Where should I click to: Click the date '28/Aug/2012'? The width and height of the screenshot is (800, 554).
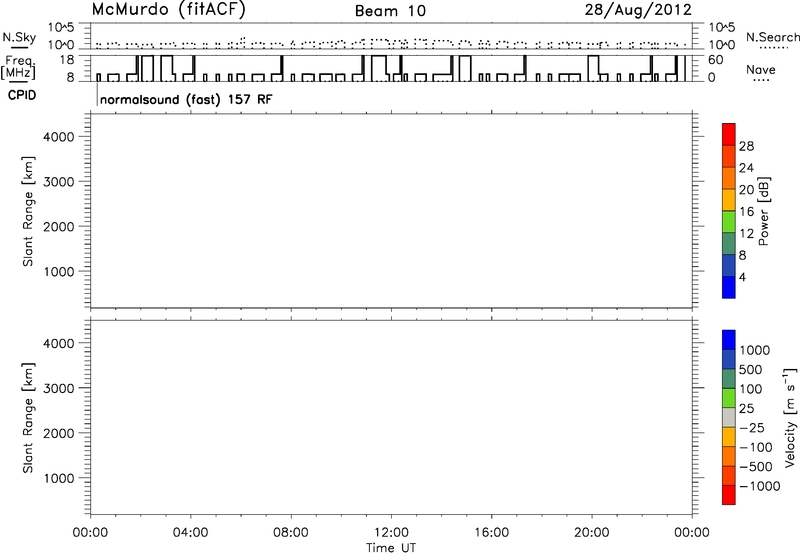click(638, 10)
